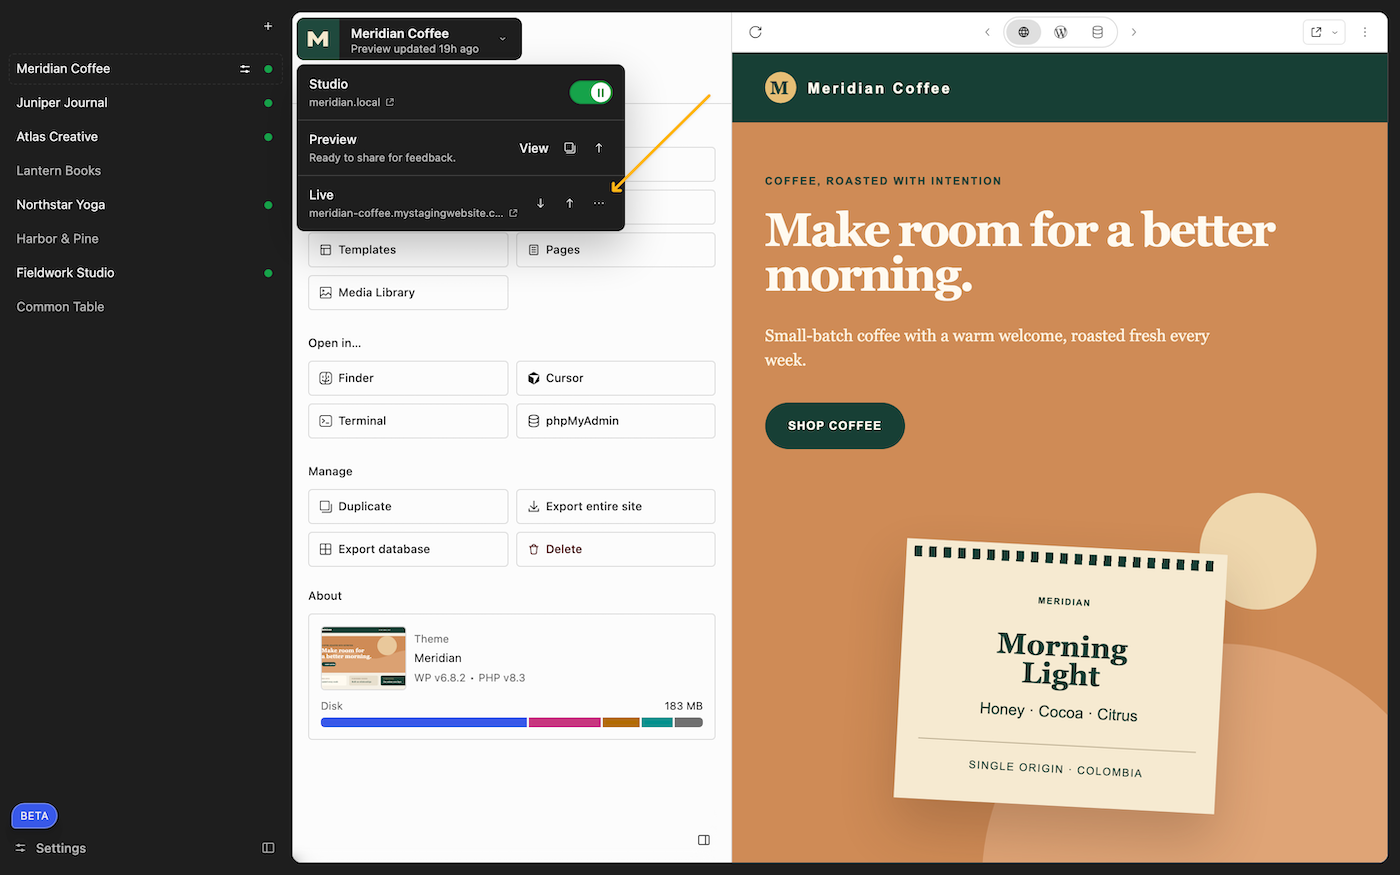This screenshot has width=1400, height=875.
Task: Click the green status dot for Juniper Journal
Action: pos(268,103)
